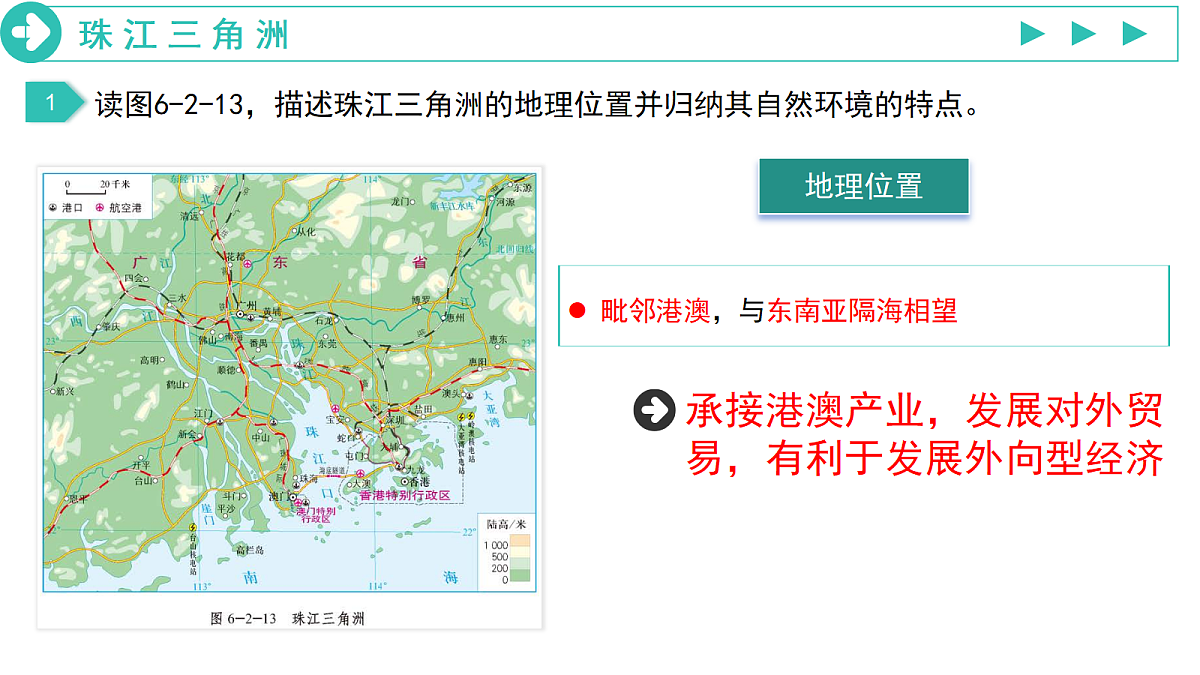The width and height of the screenshot is (1200, 675).
Task: Click 恩平 on the map
Action: 78,499
